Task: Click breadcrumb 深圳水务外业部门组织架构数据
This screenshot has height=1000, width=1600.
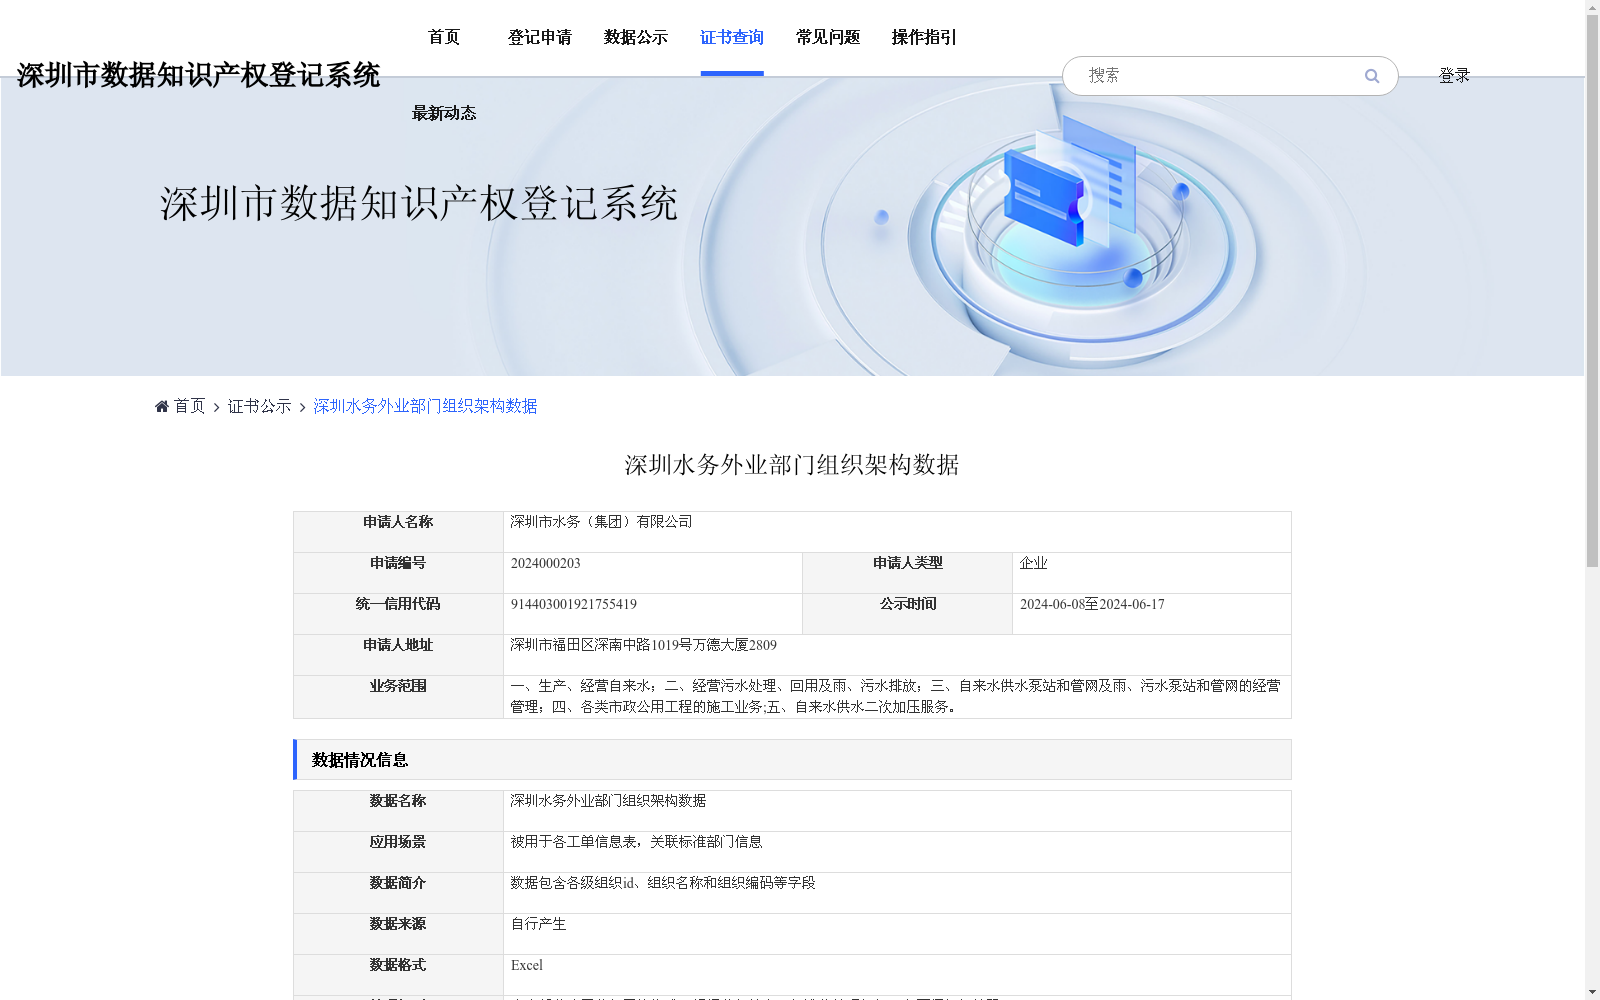Action: (425, 406)
